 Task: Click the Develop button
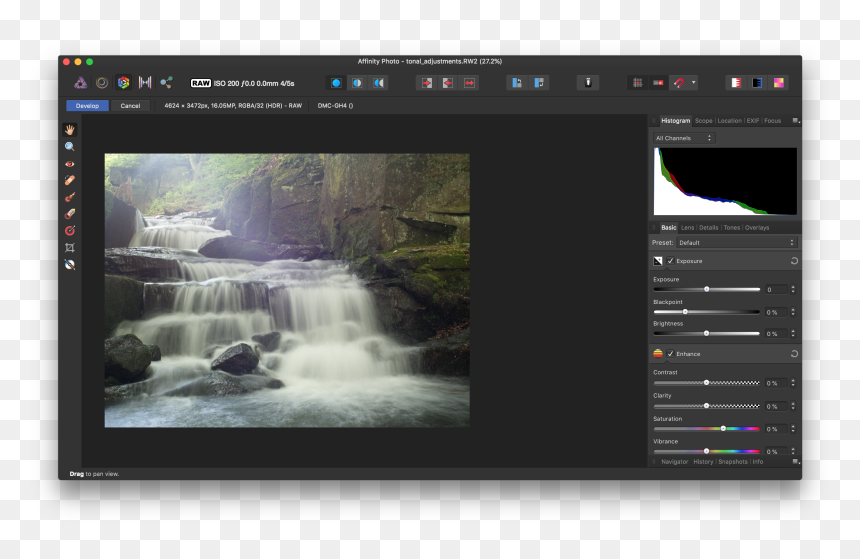88,106
